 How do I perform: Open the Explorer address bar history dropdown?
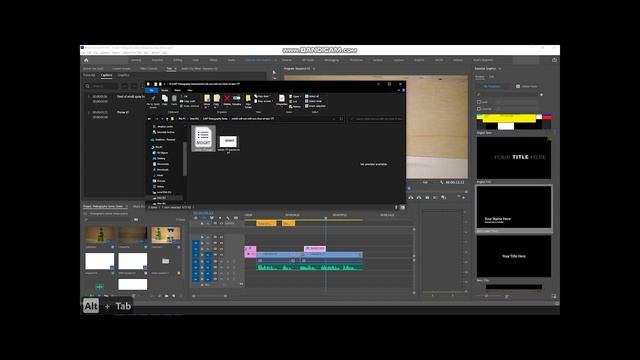(x=333, y=119)
